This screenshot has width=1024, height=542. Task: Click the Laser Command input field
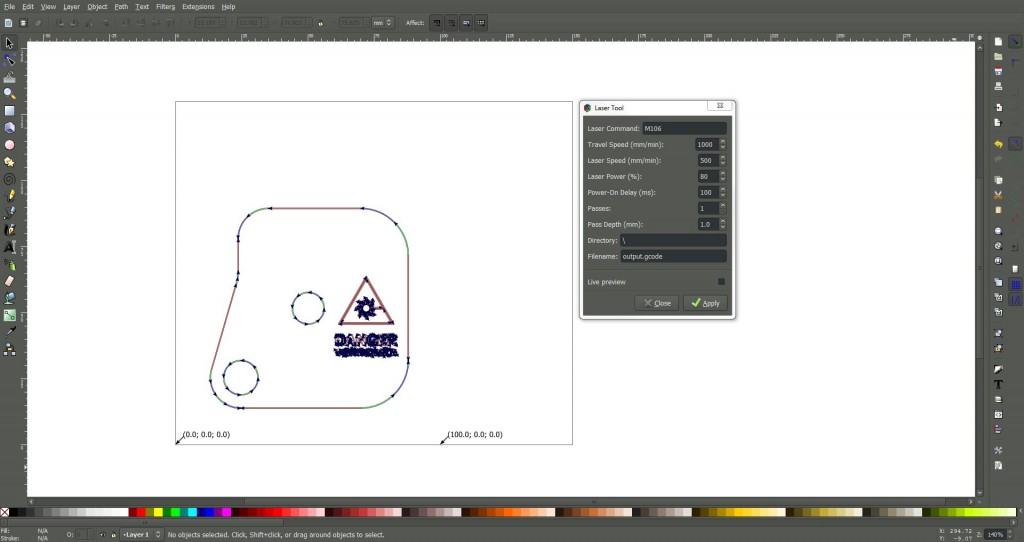[684, 128]
